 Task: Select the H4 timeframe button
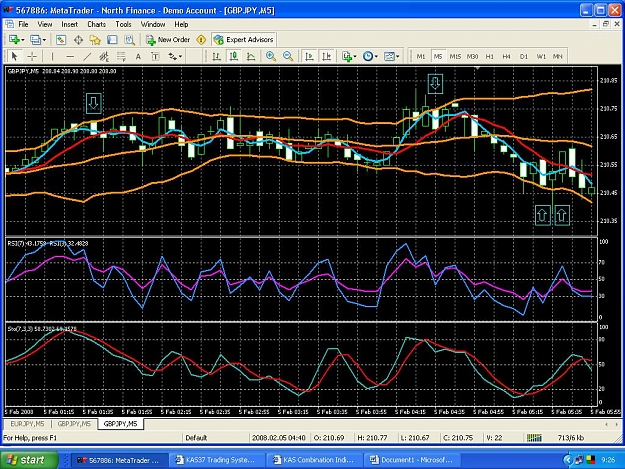point(506,57)
